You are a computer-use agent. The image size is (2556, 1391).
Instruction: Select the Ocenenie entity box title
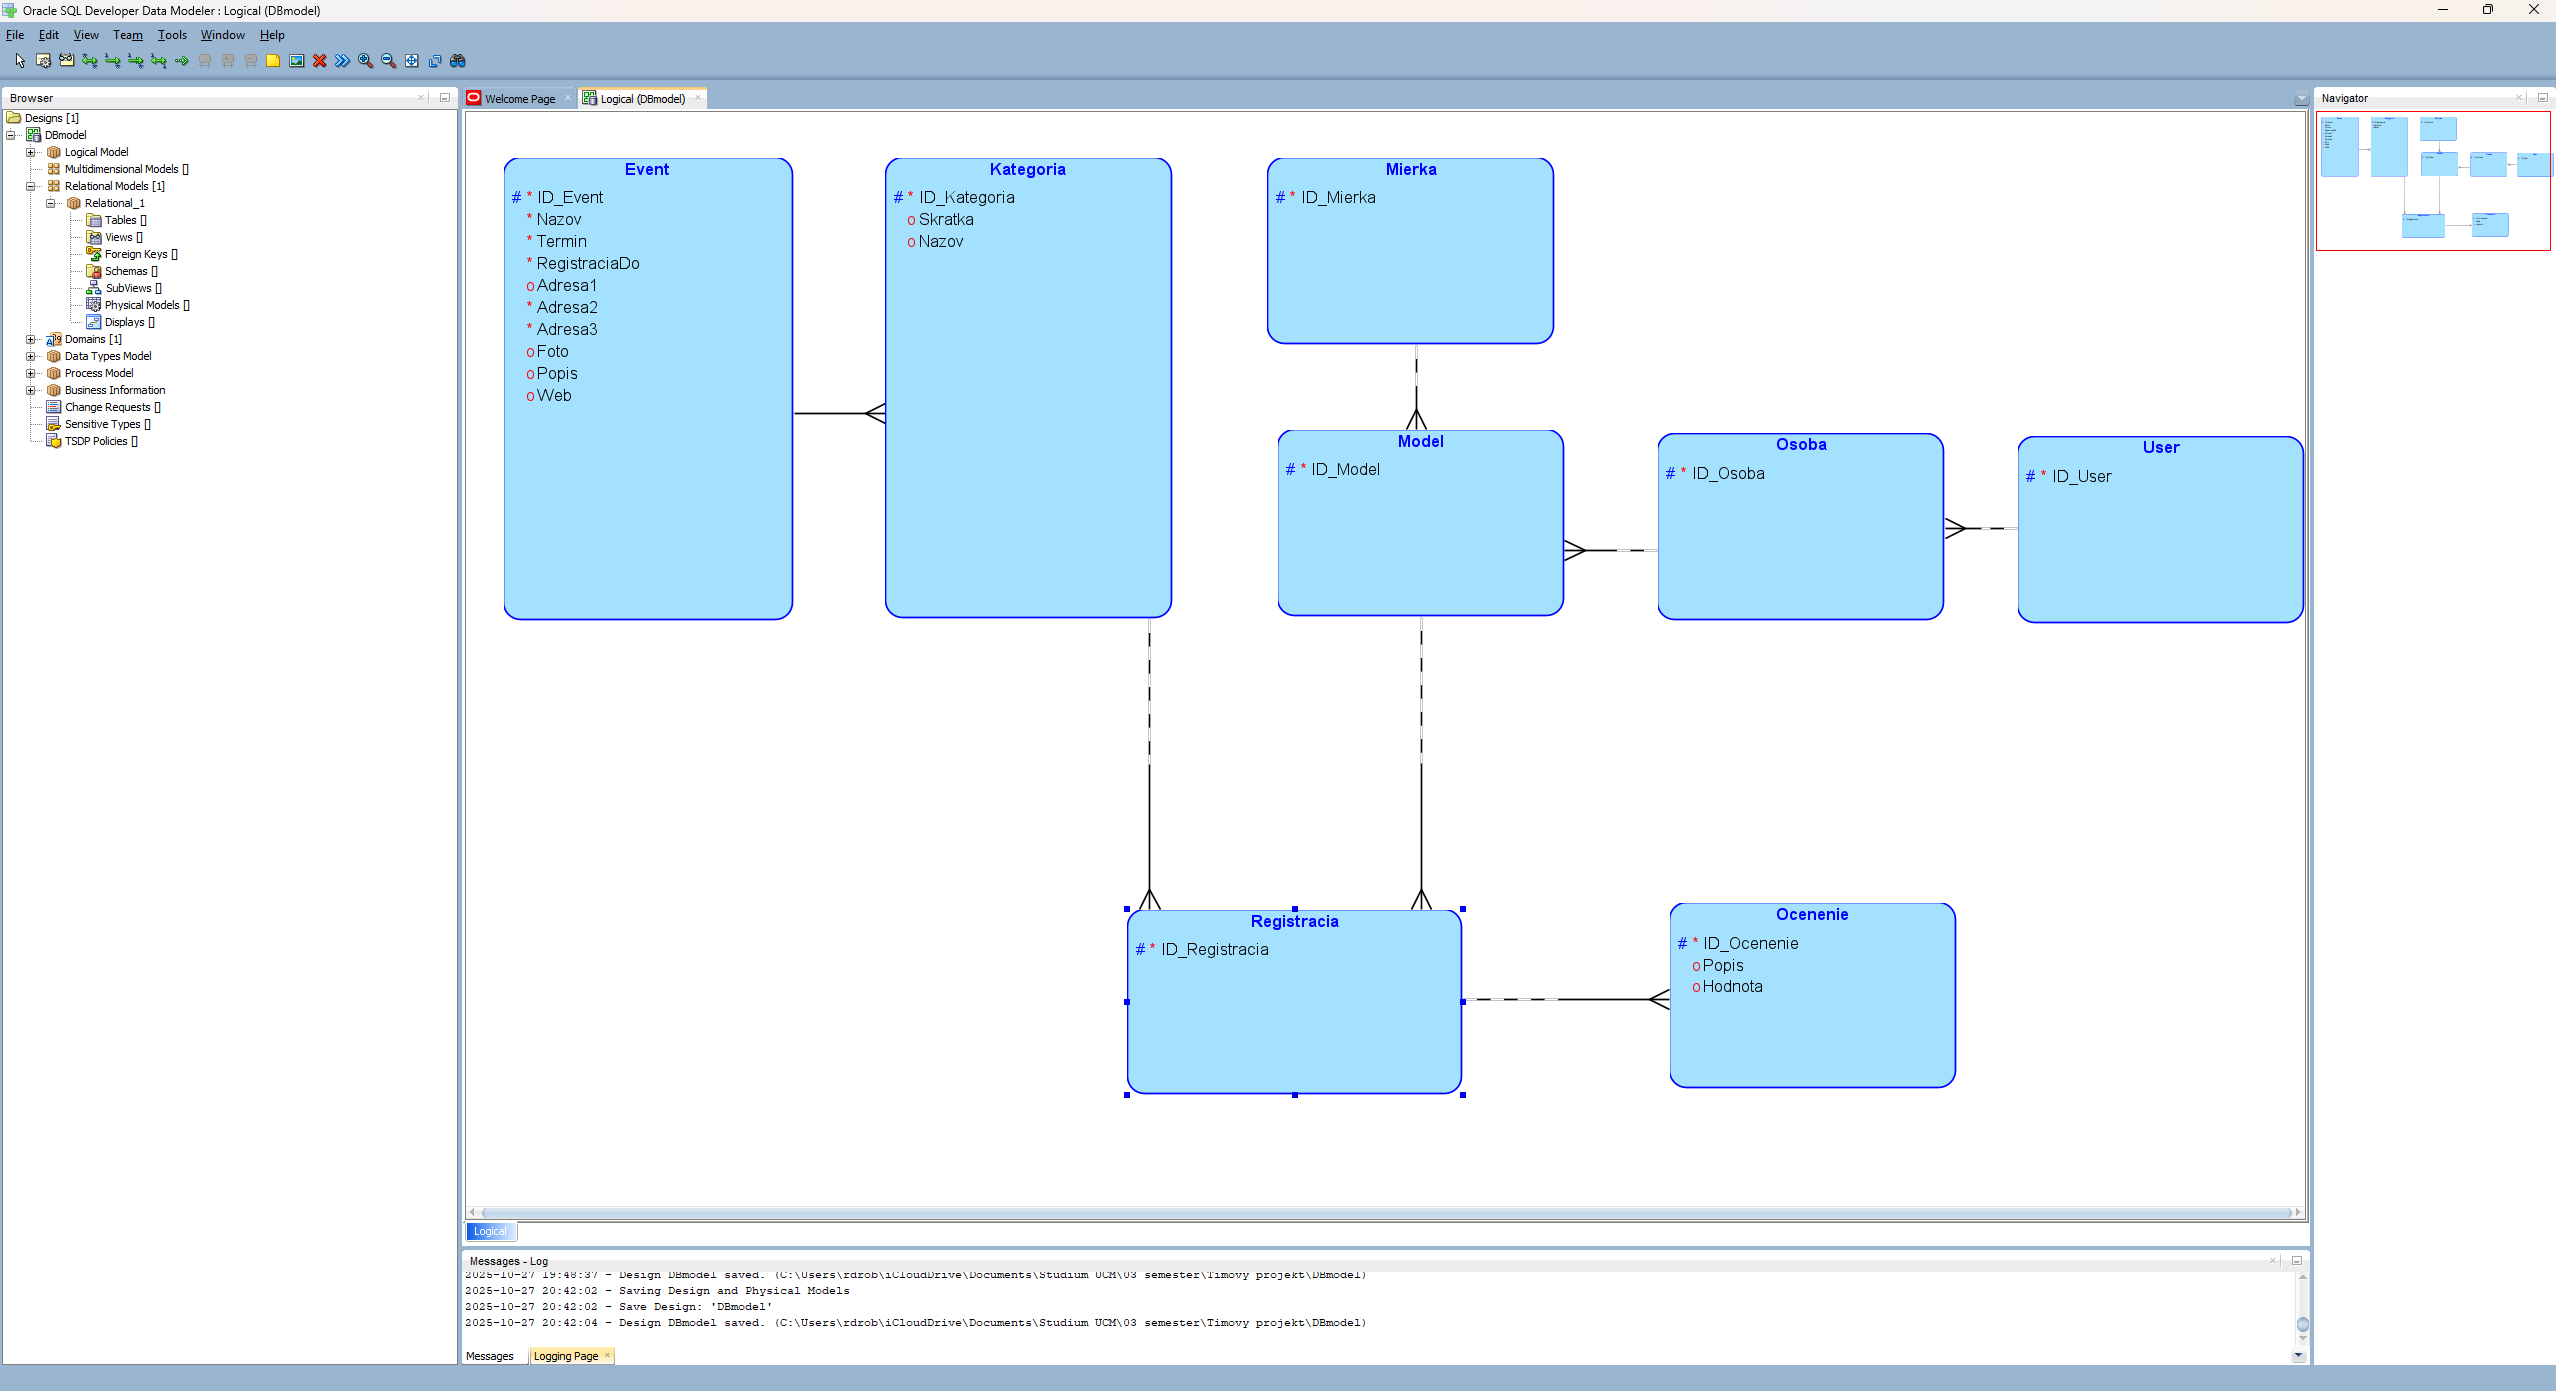pyautogui.click(x=1812, y=914)
